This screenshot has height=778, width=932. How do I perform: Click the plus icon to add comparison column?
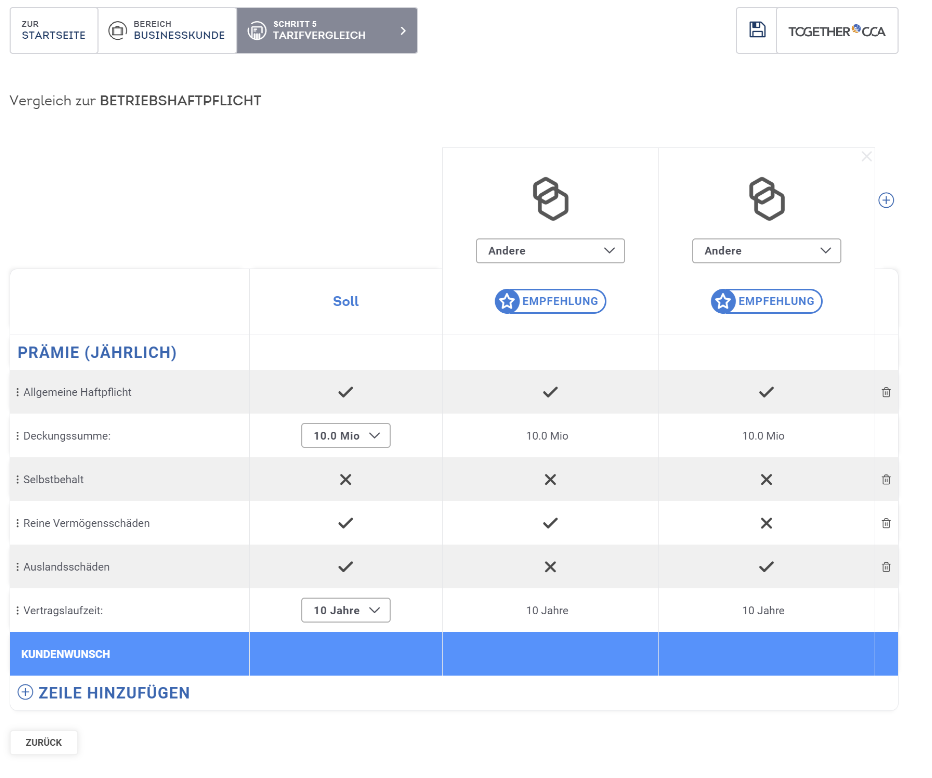(x=886, y=200)
